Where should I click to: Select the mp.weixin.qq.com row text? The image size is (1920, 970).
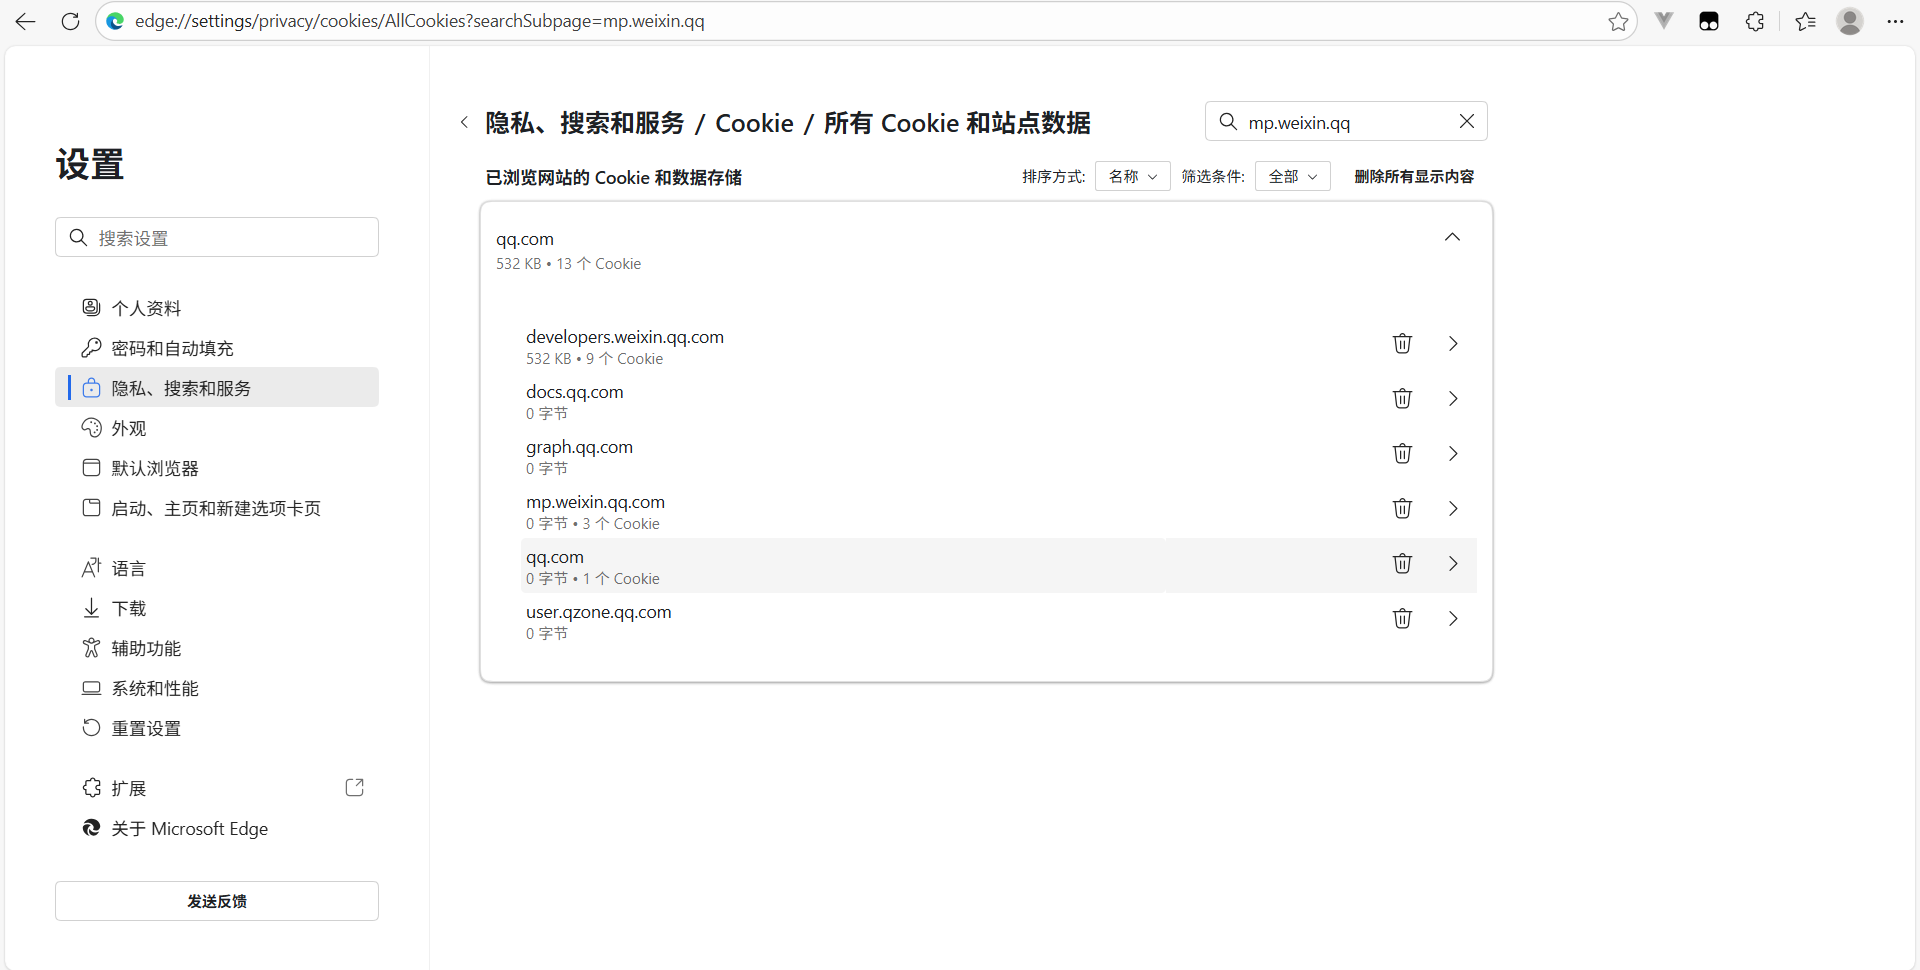[595, 502]
